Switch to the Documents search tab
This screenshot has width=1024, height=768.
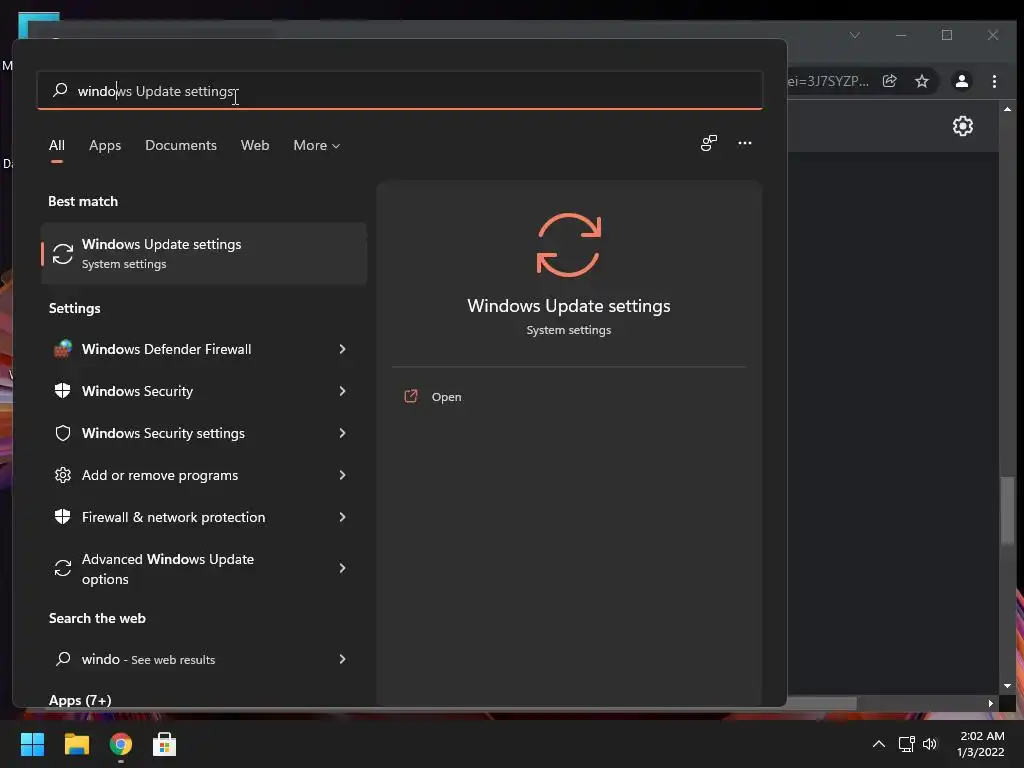pyautogui.click(x=181, y=145)
